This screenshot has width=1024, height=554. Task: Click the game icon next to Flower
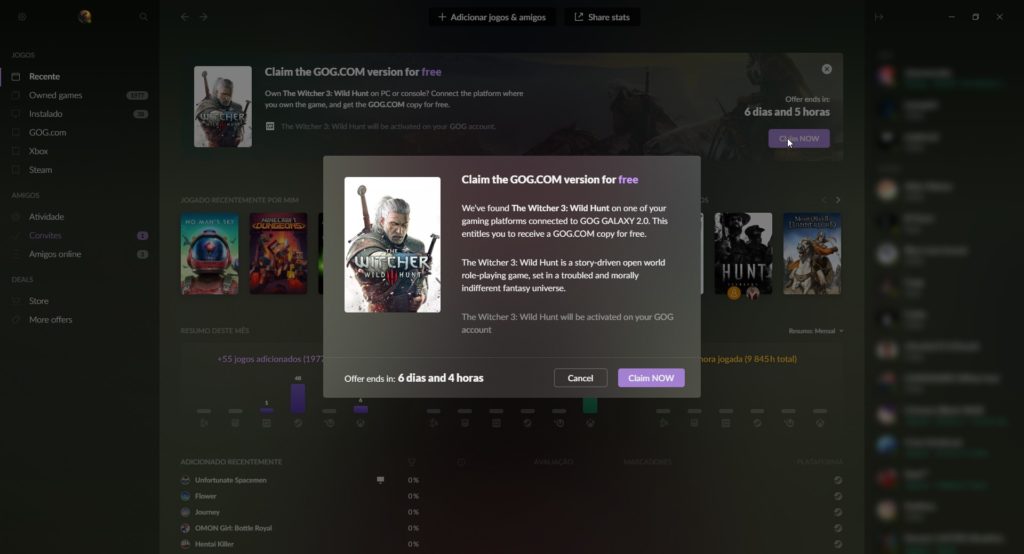pos(185,496)
